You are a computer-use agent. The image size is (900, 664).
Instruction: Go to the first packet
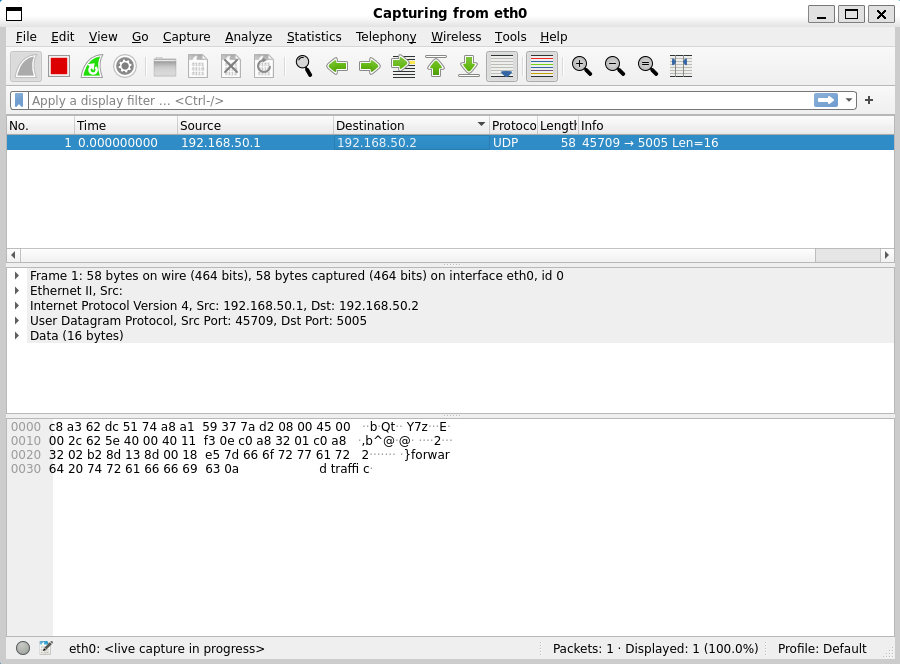click(436, 67)
